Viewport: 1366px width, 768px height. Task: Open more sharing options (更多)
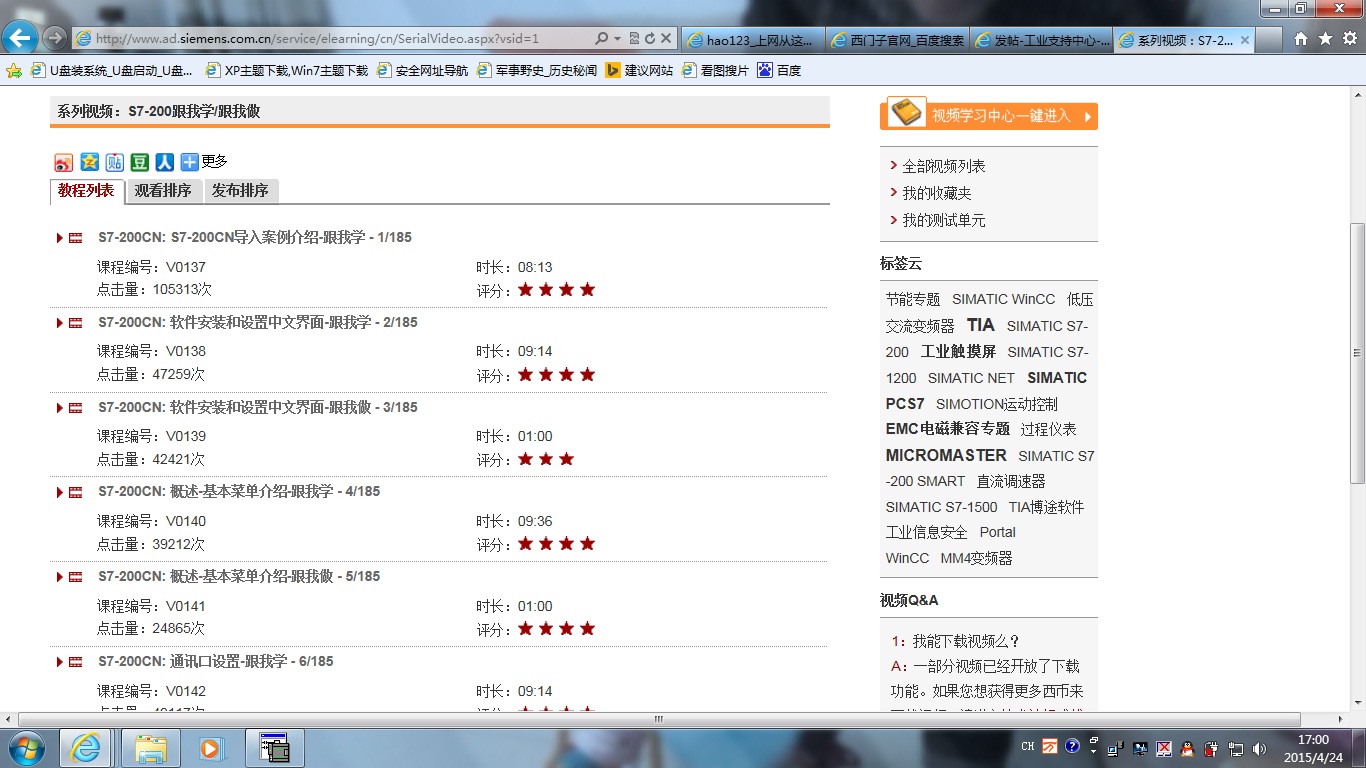204,162
